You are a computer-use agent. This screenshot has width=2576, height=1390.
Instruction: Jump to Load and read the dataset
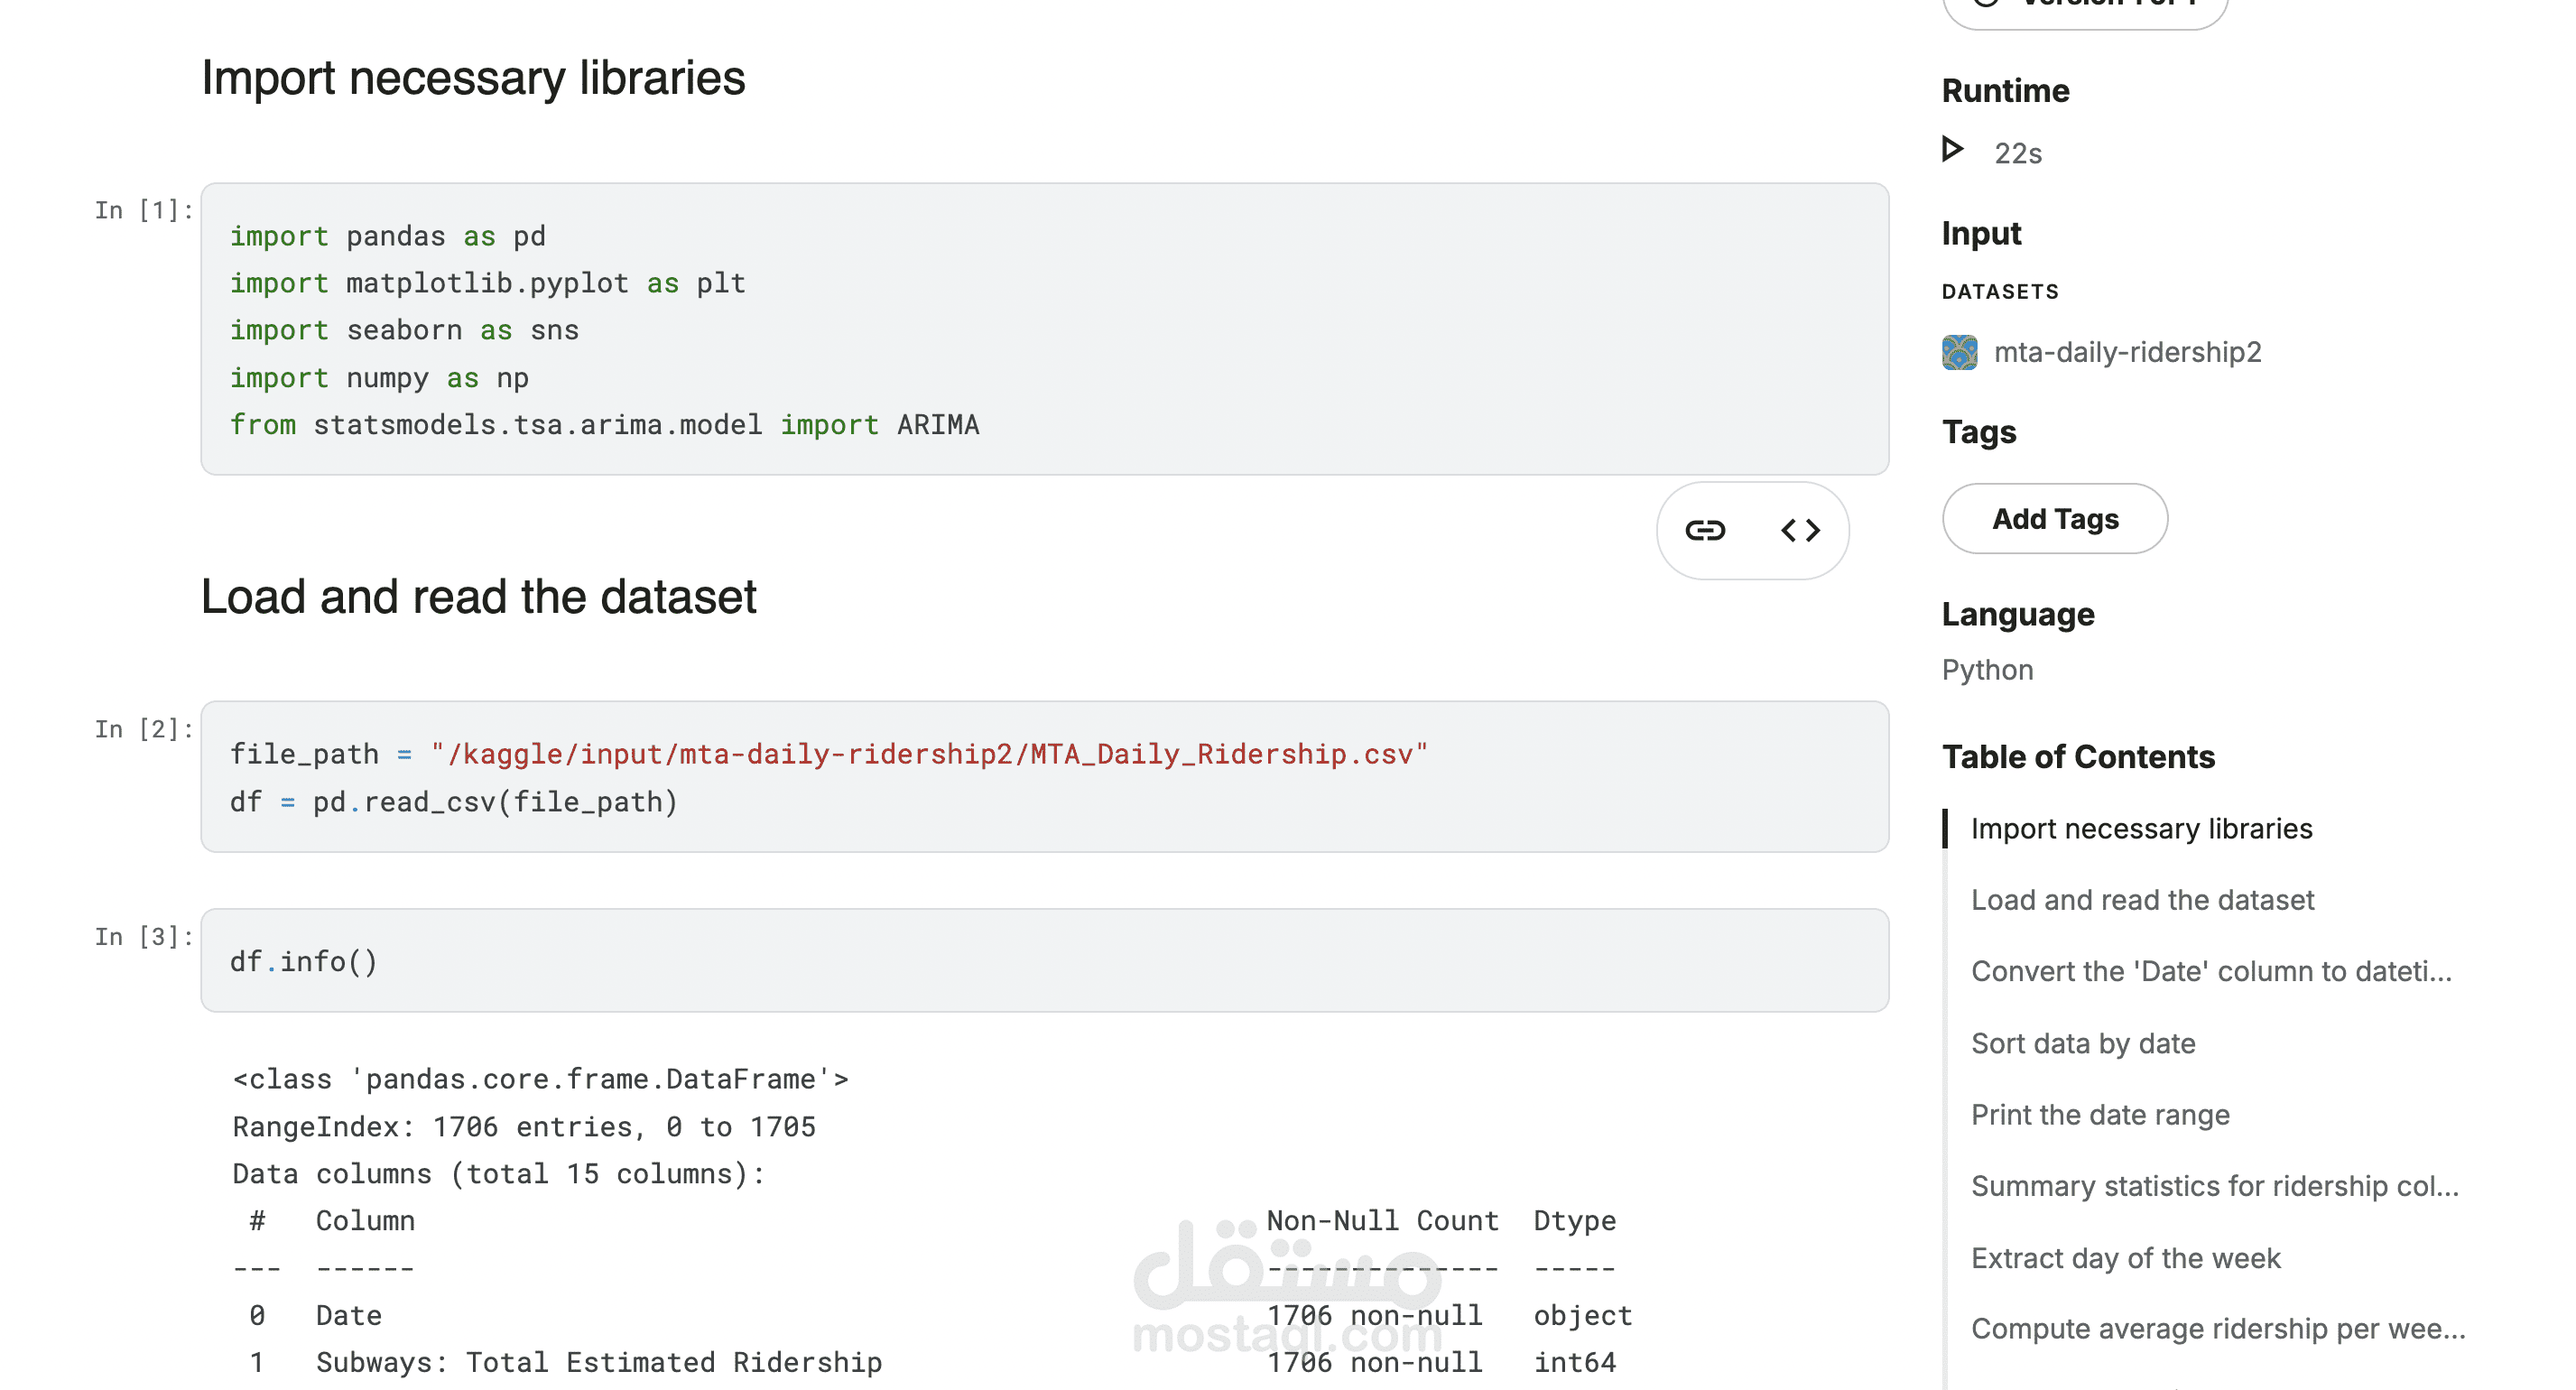pyautogui.click(x=2142, y=900)
